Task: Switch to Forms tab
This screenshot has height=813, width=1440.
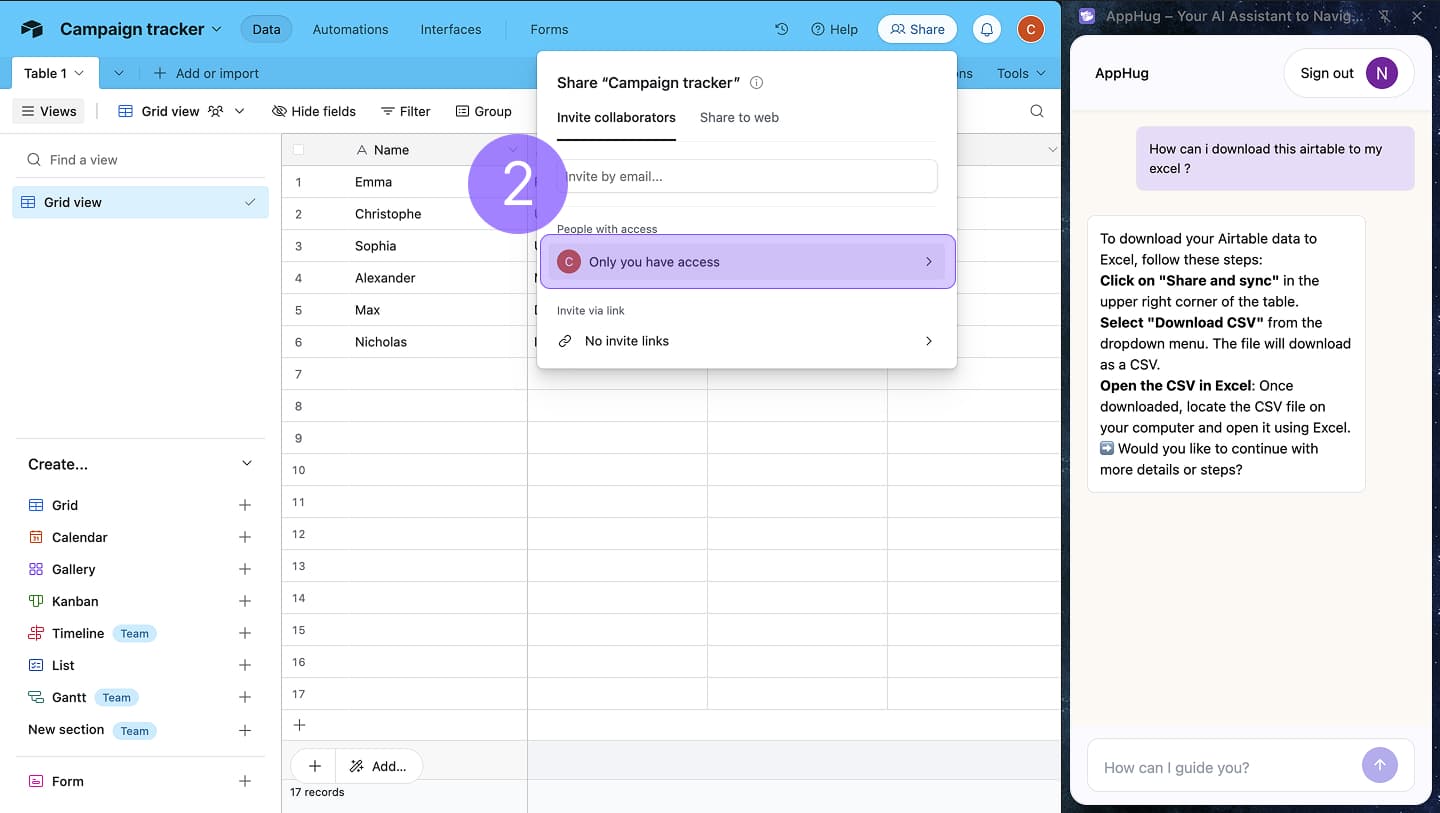Action: [x=549, y=29]
